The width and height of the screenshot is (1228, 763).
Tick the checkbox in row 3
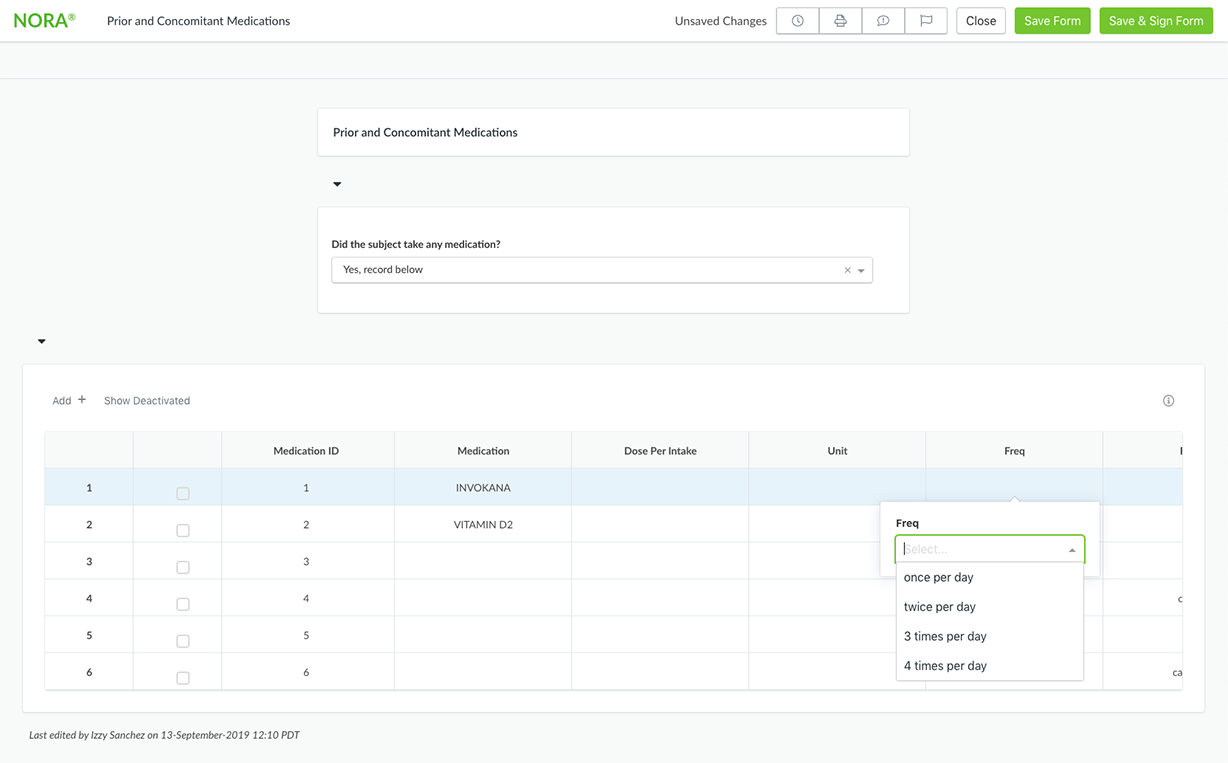(183, 567)
